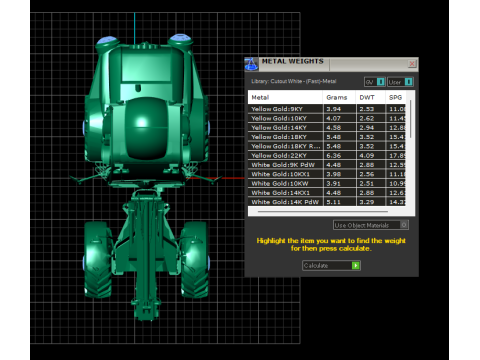Screen dimensions: 480x360
Task: Click the 3.29 DWT value
Action: click(367, 202)
